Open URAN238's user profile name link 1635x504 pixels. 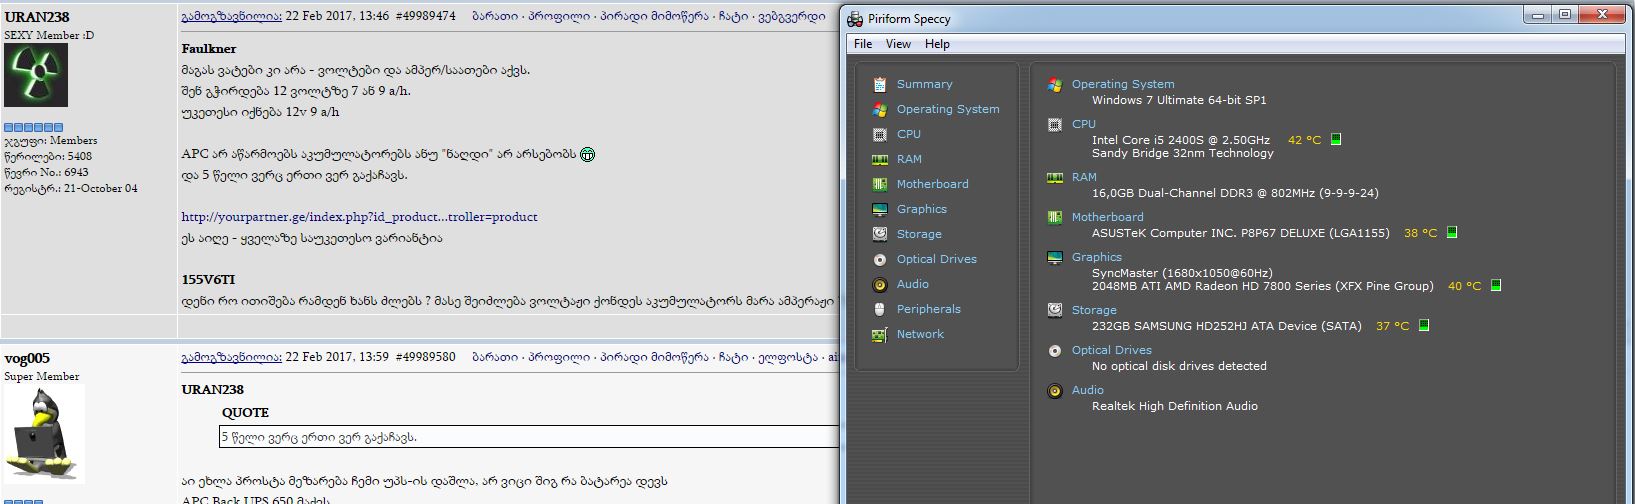[37, 16]
